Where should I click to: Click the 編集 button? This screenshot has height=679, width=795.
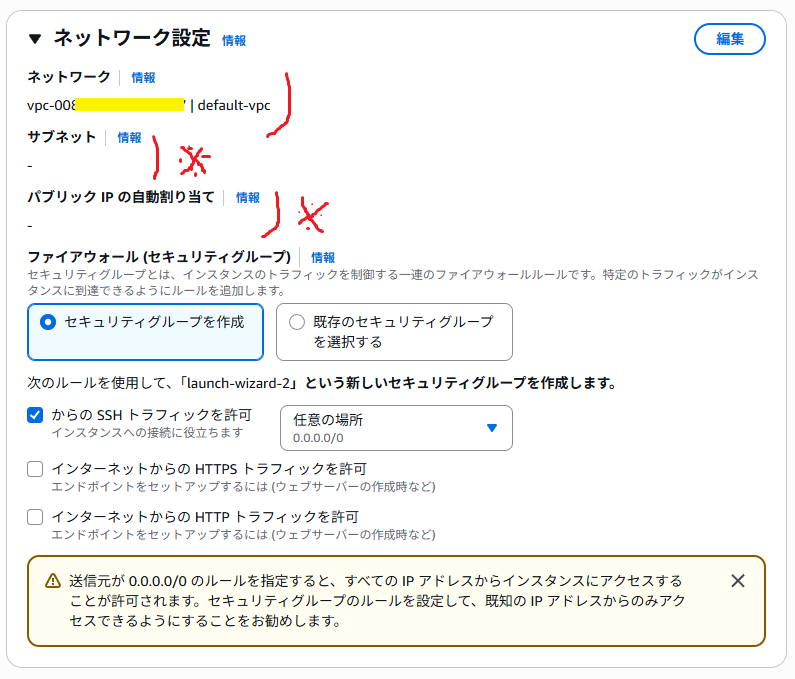click(729, 39)
